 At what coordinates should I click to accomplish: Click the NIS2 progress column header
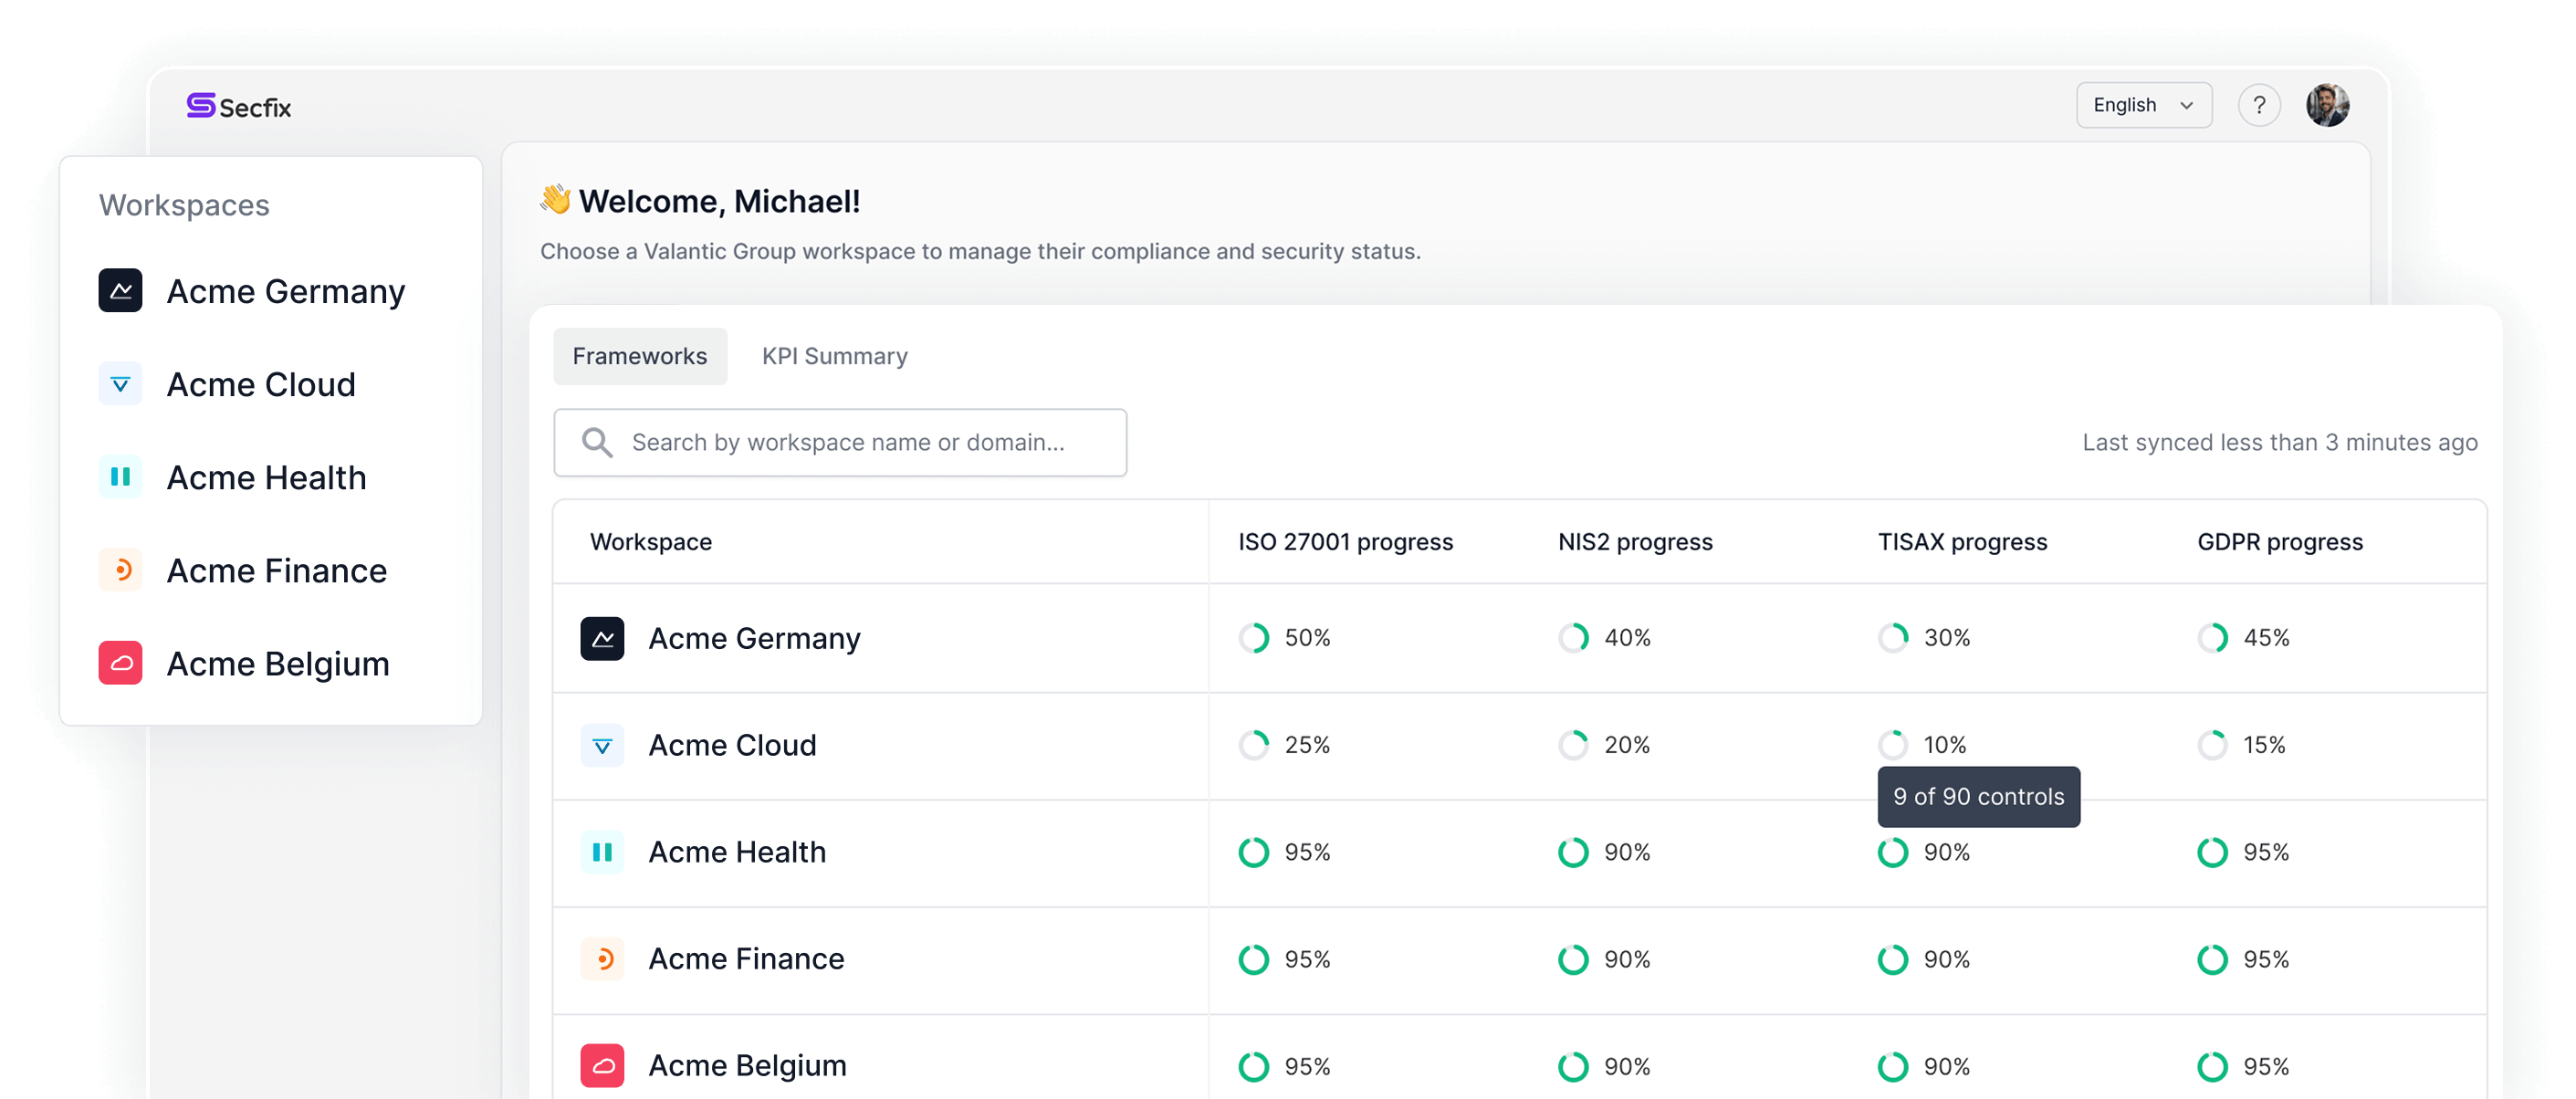point(1635,541)
